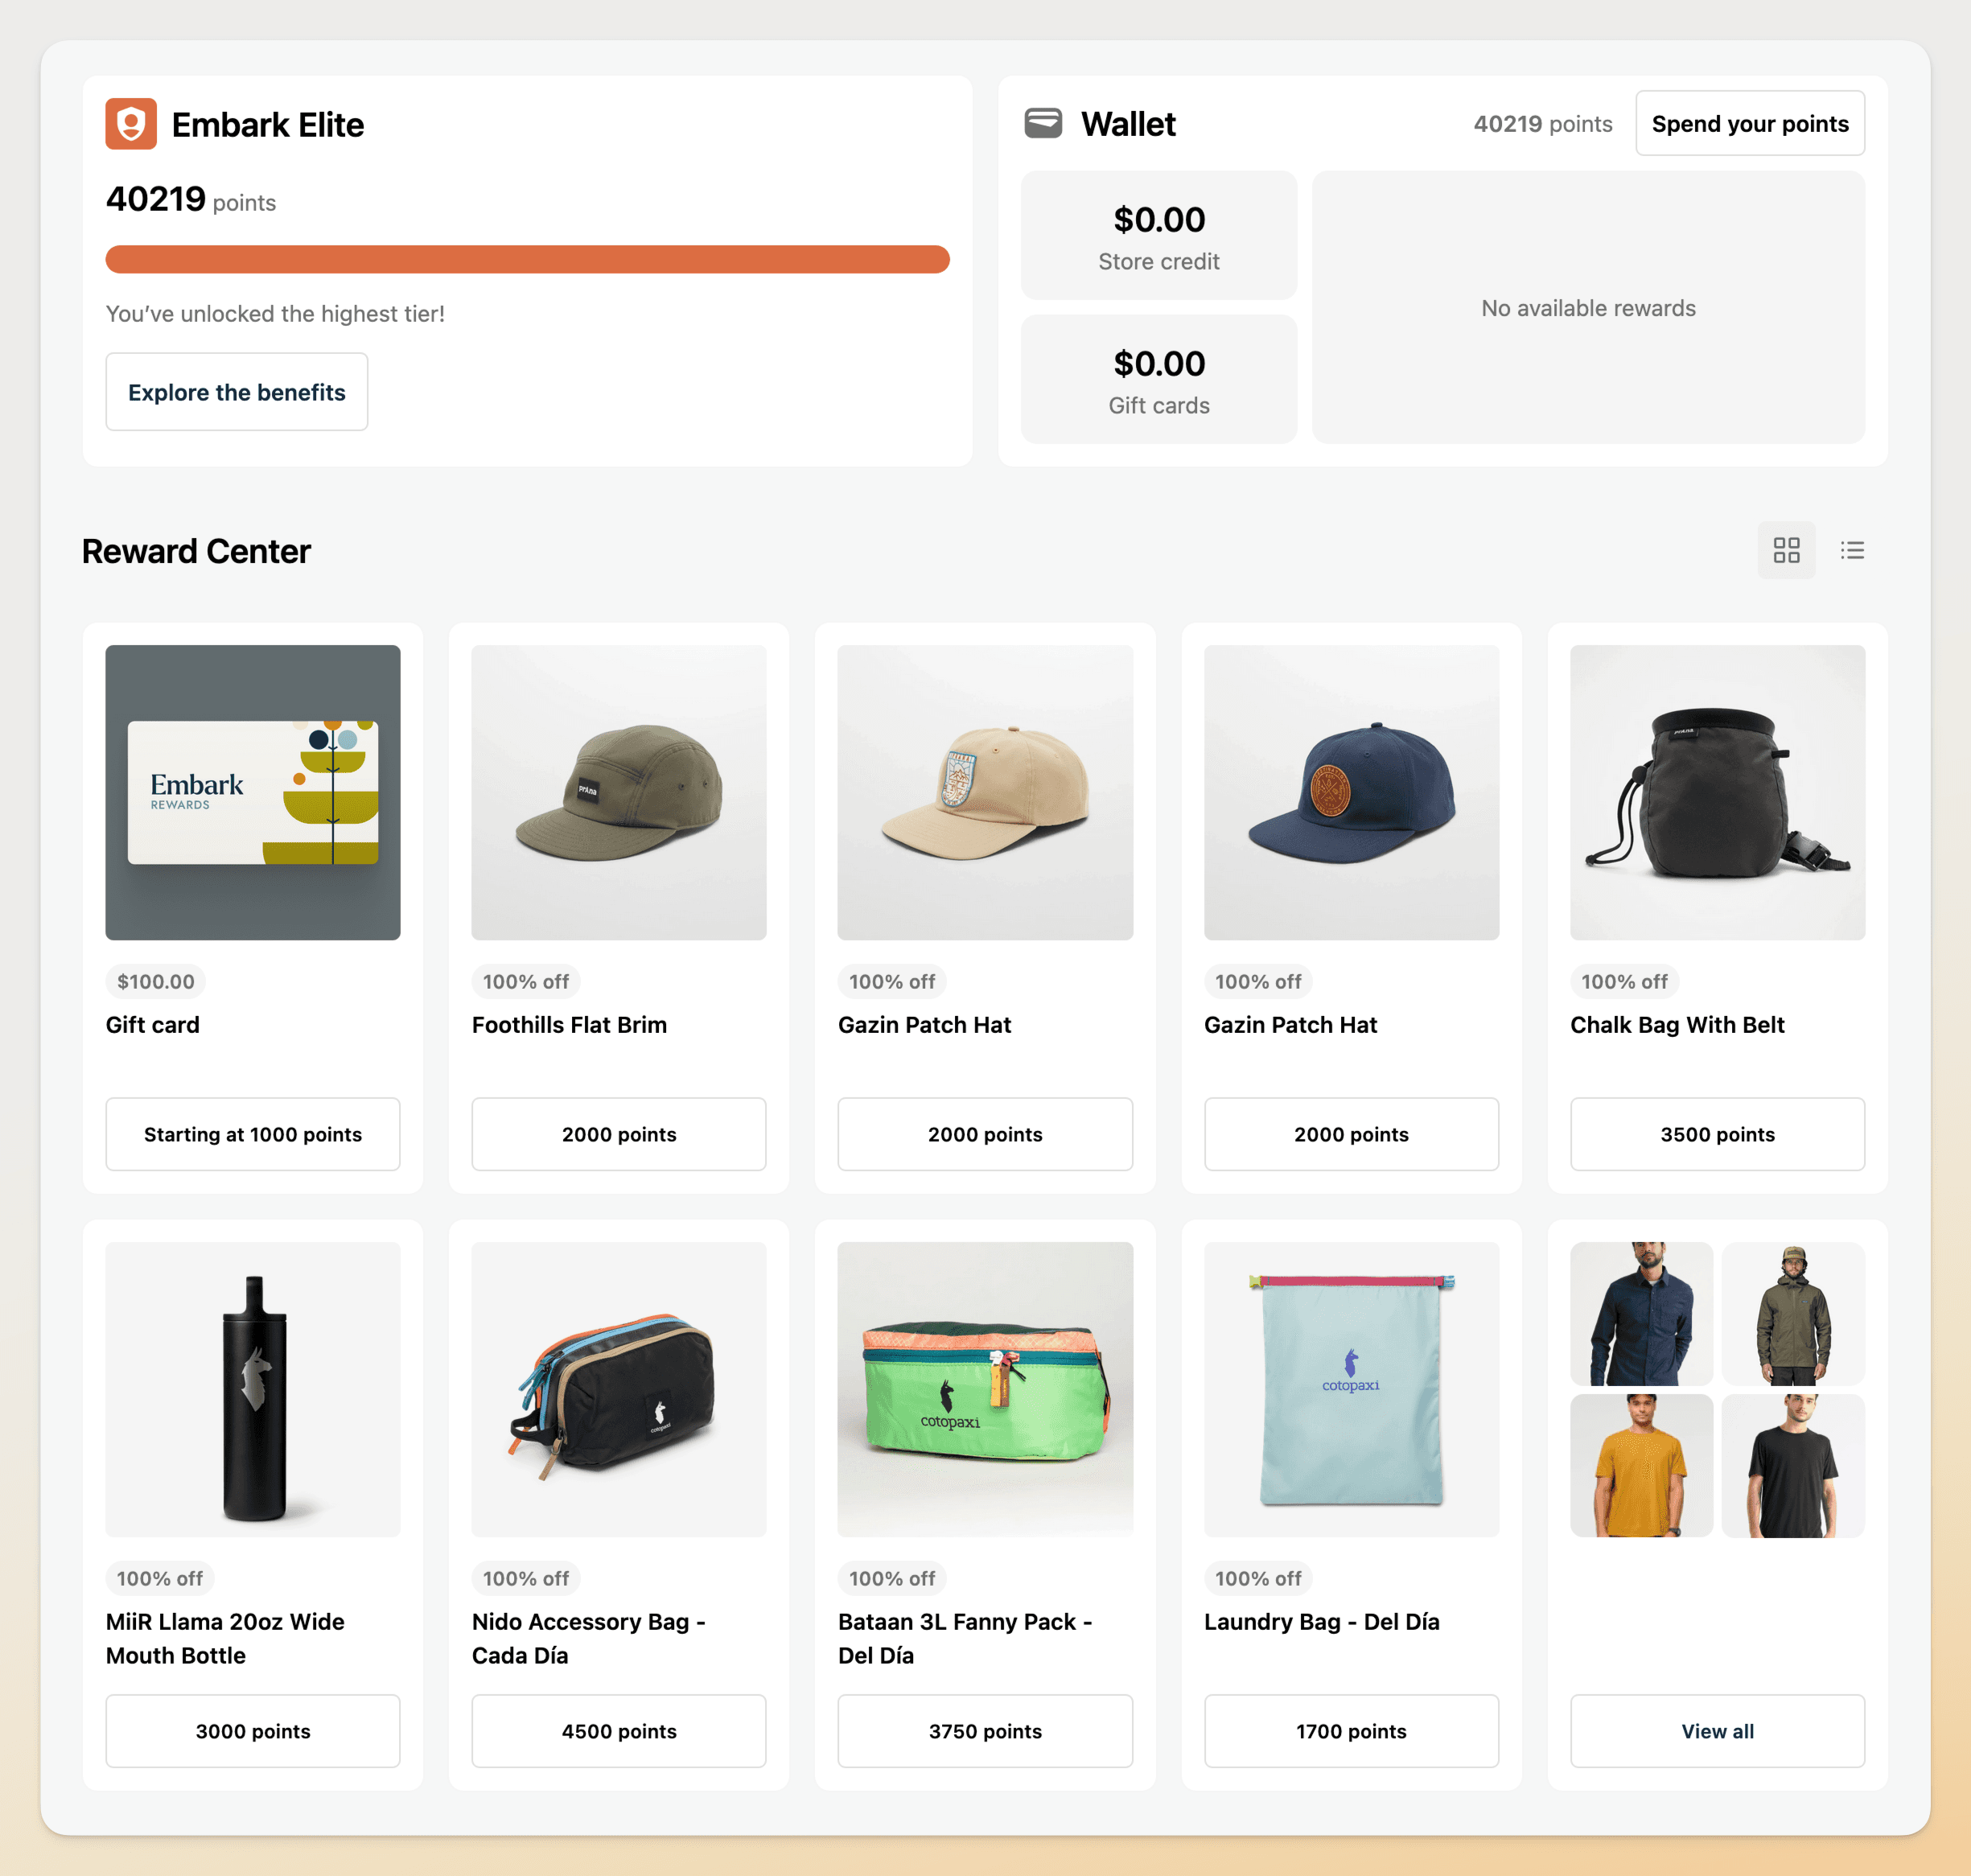Switch Reward Center to grid view
The height and width of the screenshot is (1876, 1971).
click(1786, 550)
